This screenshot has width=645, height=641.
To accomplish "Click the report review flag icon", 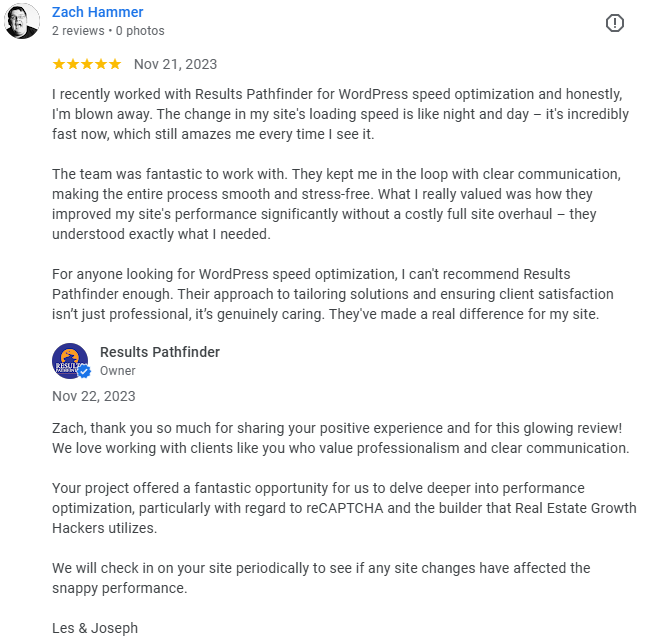I will (615, 22).
